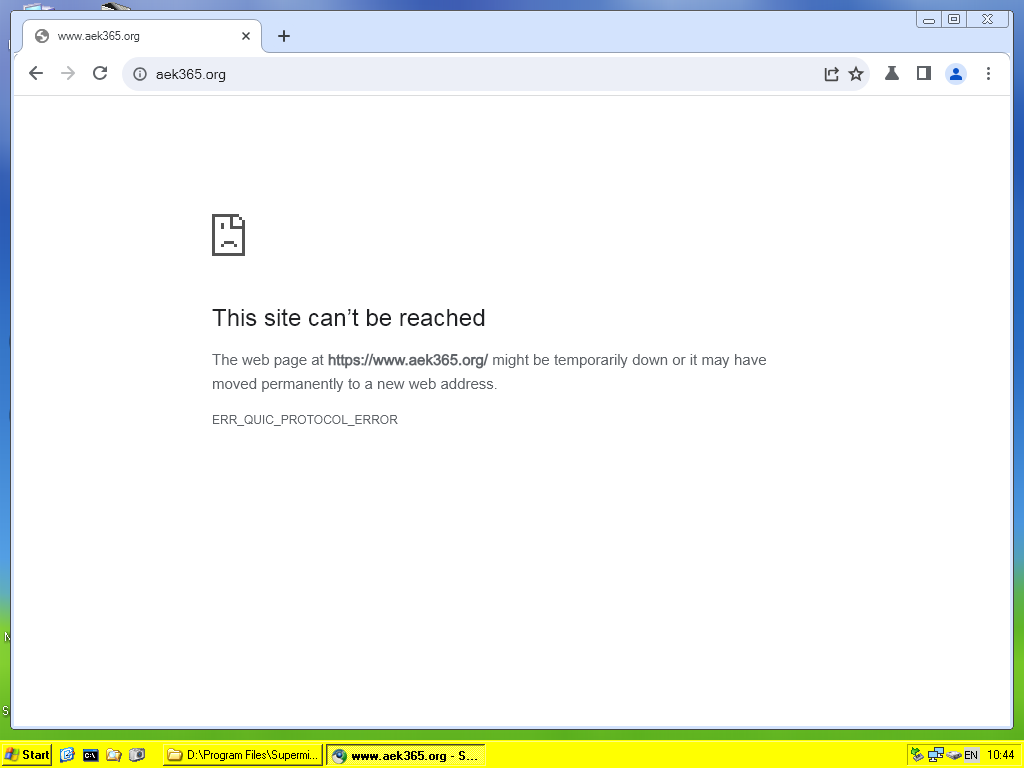This screenshot has height=768, width=1024.
Task: Click the safely remove hardware tray icon
Action: pos(954,755)
